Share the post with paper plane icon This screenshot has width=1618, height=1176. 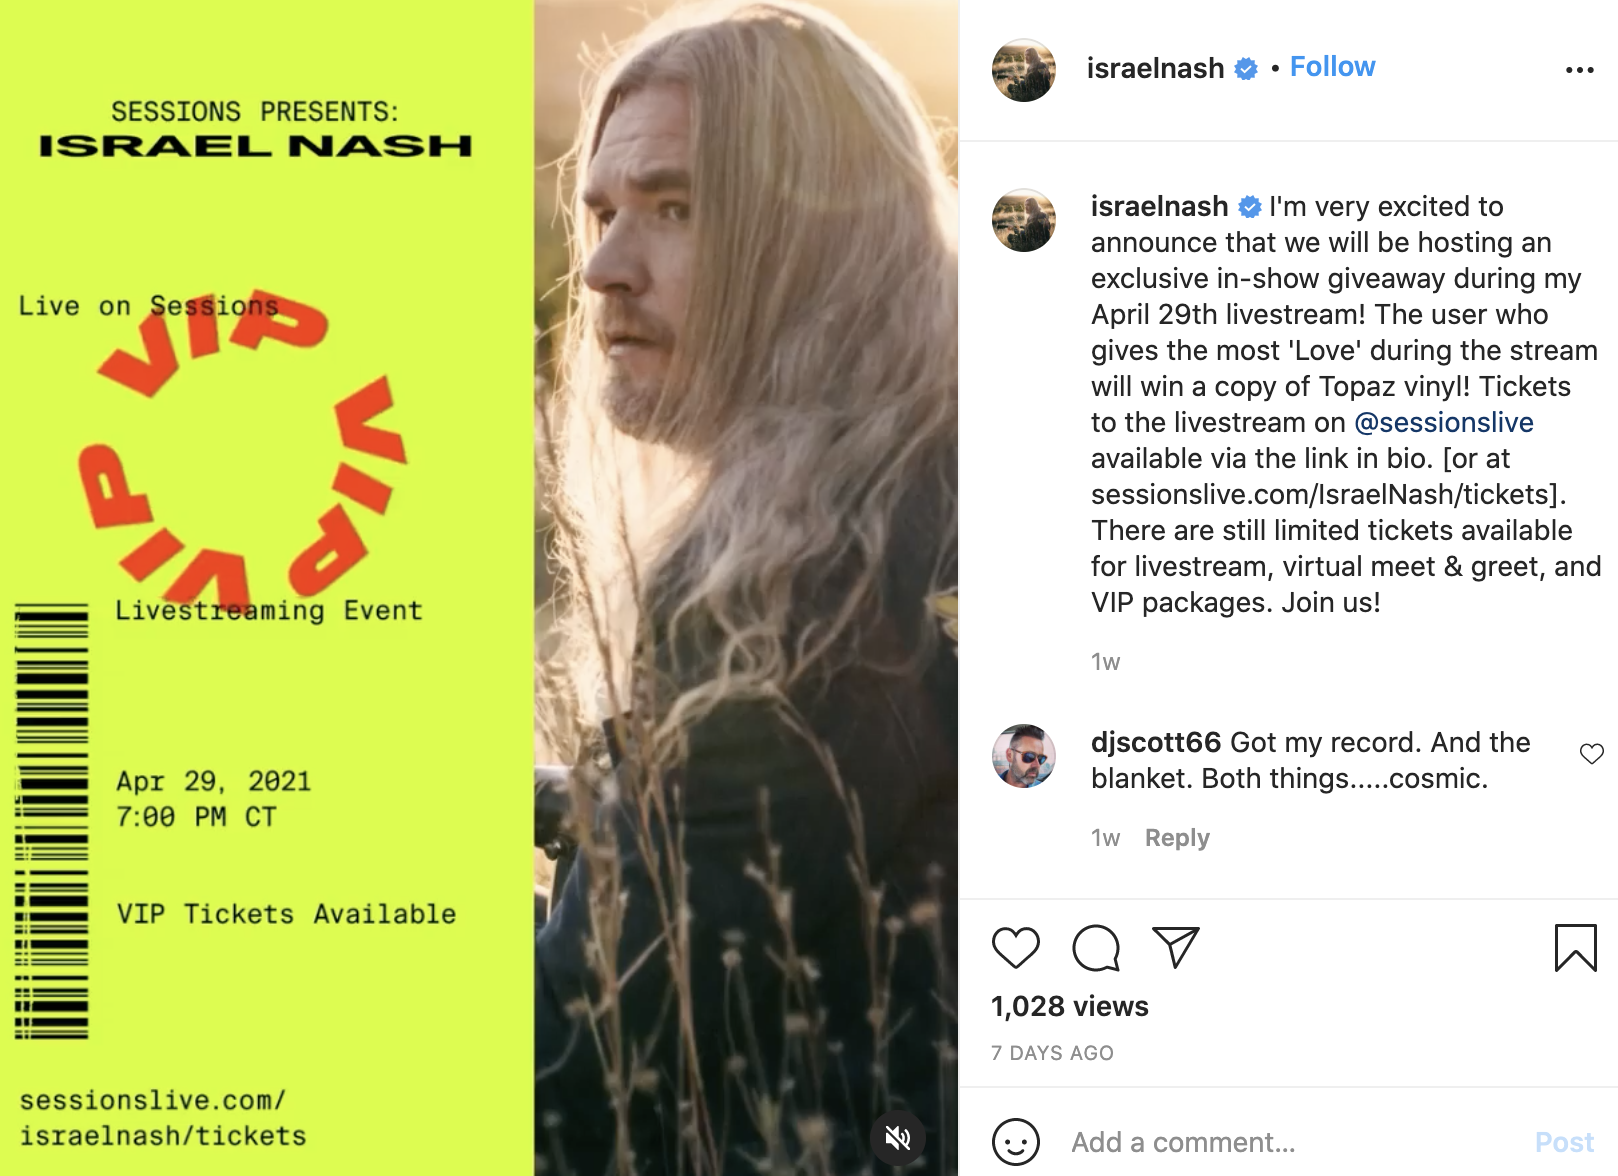pyautogui.click(x=1175, y=947)
